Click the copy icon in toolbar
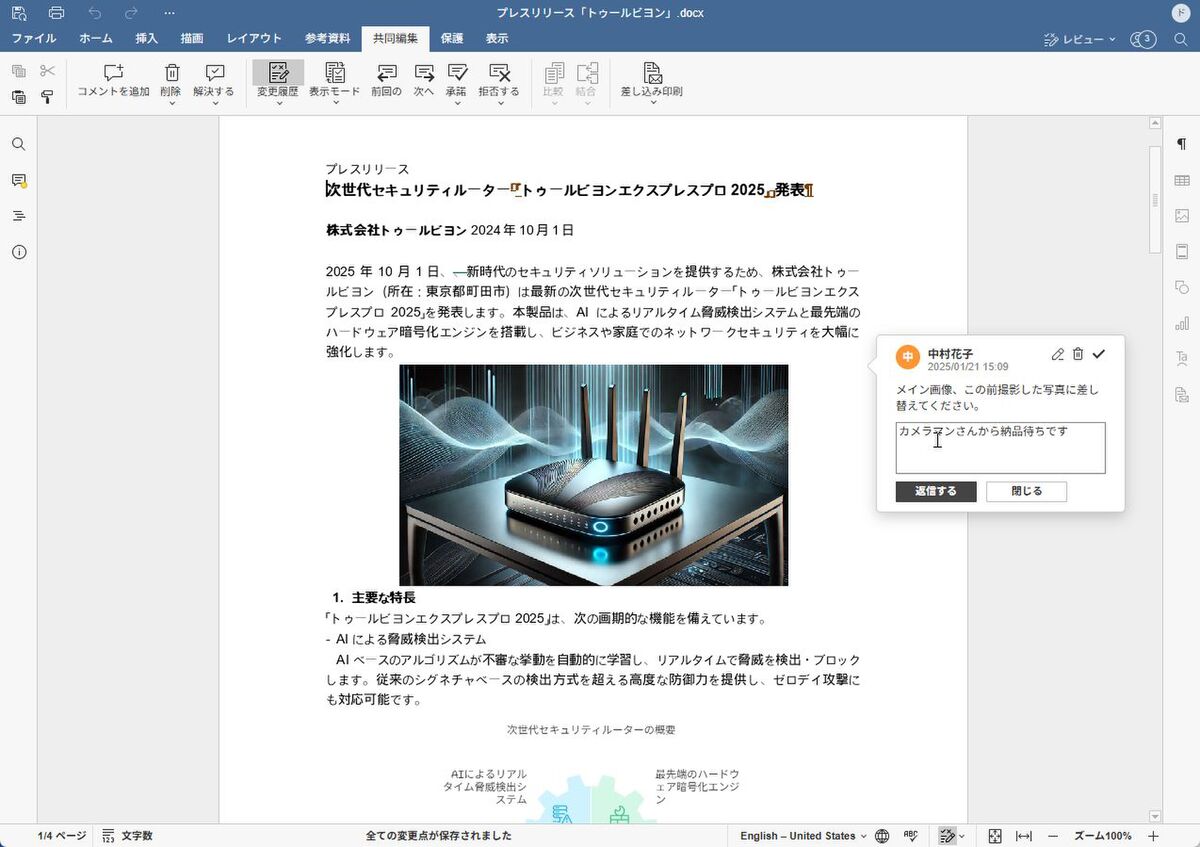This screenshot has height=847, width=1200. tap(19, 71)
